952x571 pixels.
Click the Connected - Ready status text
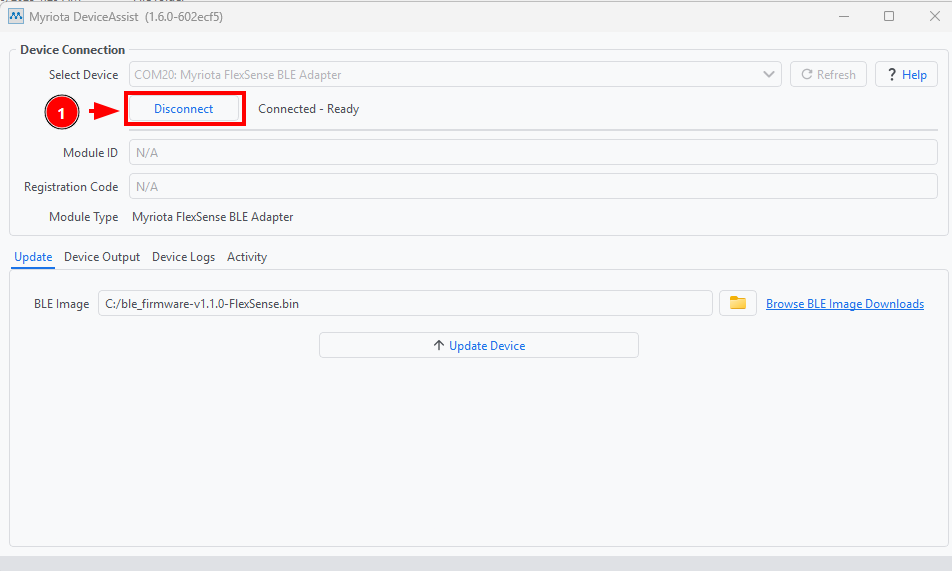pyautogui.click(x=308, y=109)
